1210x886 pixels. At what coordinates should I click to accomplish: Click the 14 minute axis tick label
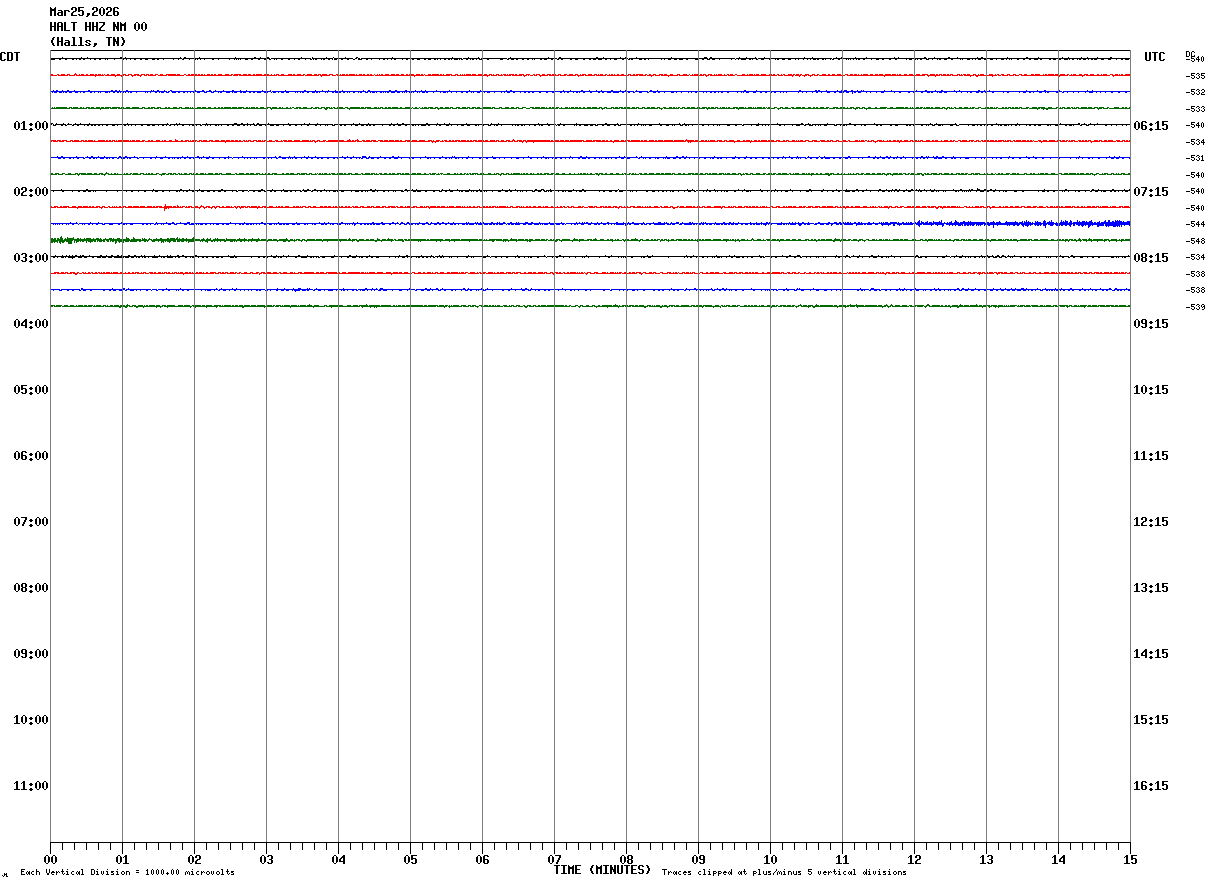click(x=1058, y=860)
